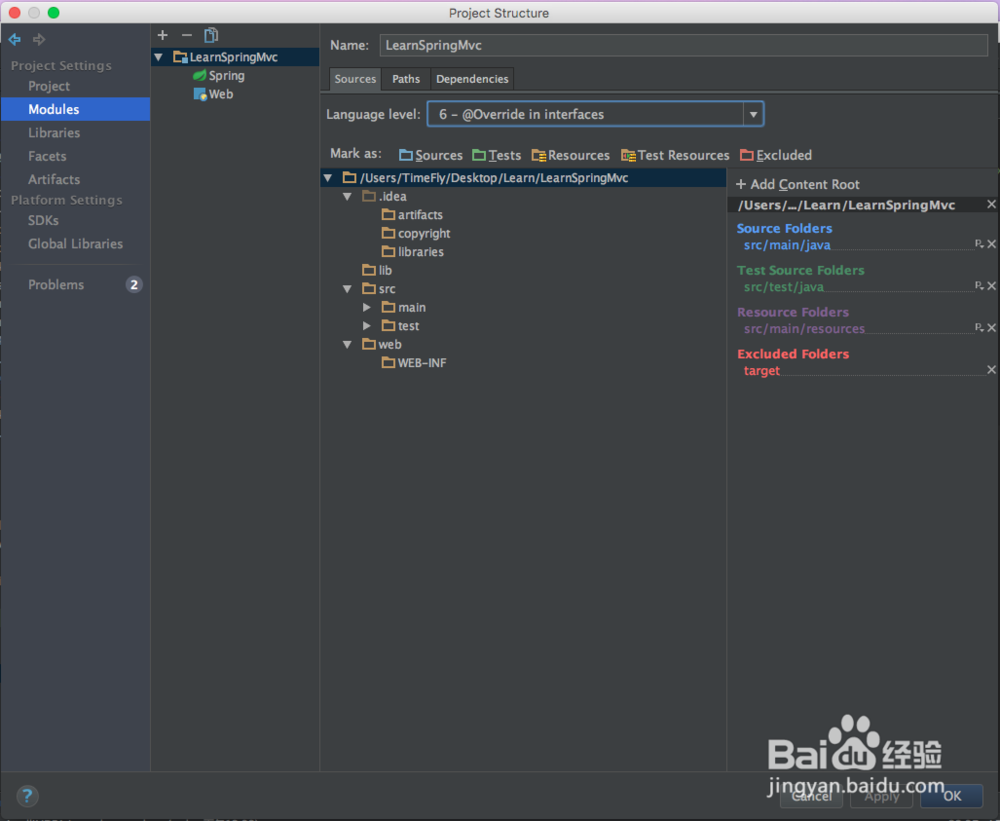Mark folder as Sources
The height and width of the screenshot is (821, 1000).
coord(430,155)
